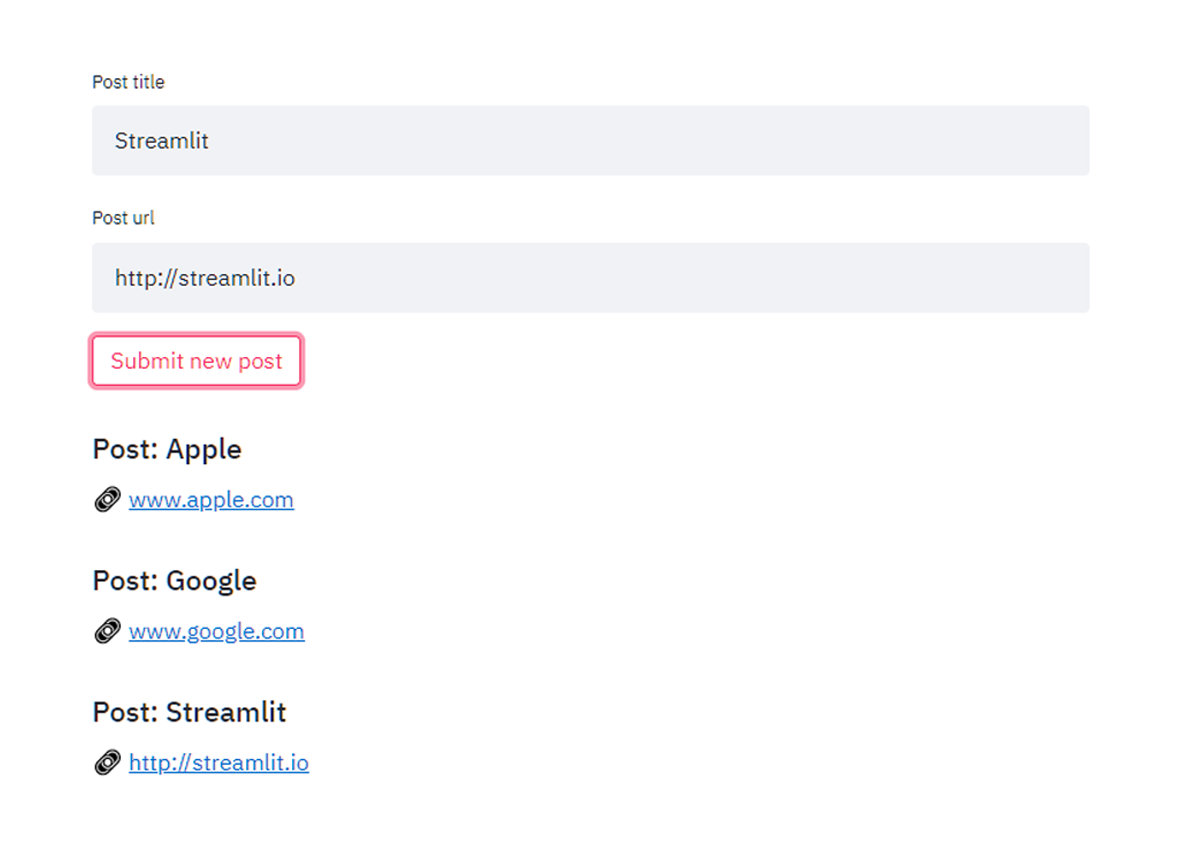Click the 'Streamlit' text in the Post title field
Viewport: 1200px width, 863px height.
coord(161,141)
